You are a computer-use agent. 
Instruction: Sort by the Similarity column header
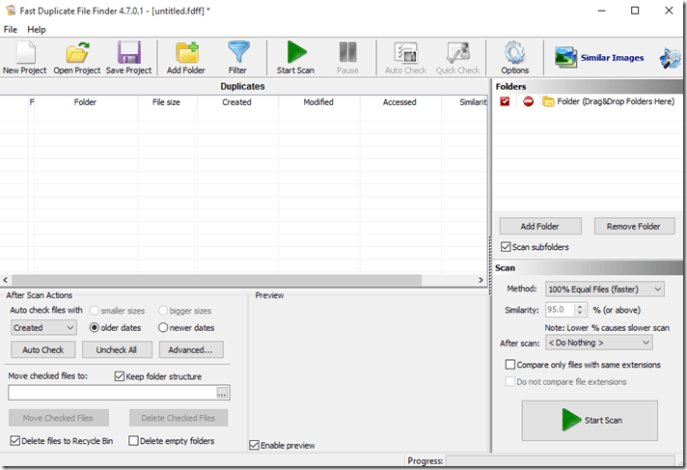(x=465, y=102)
